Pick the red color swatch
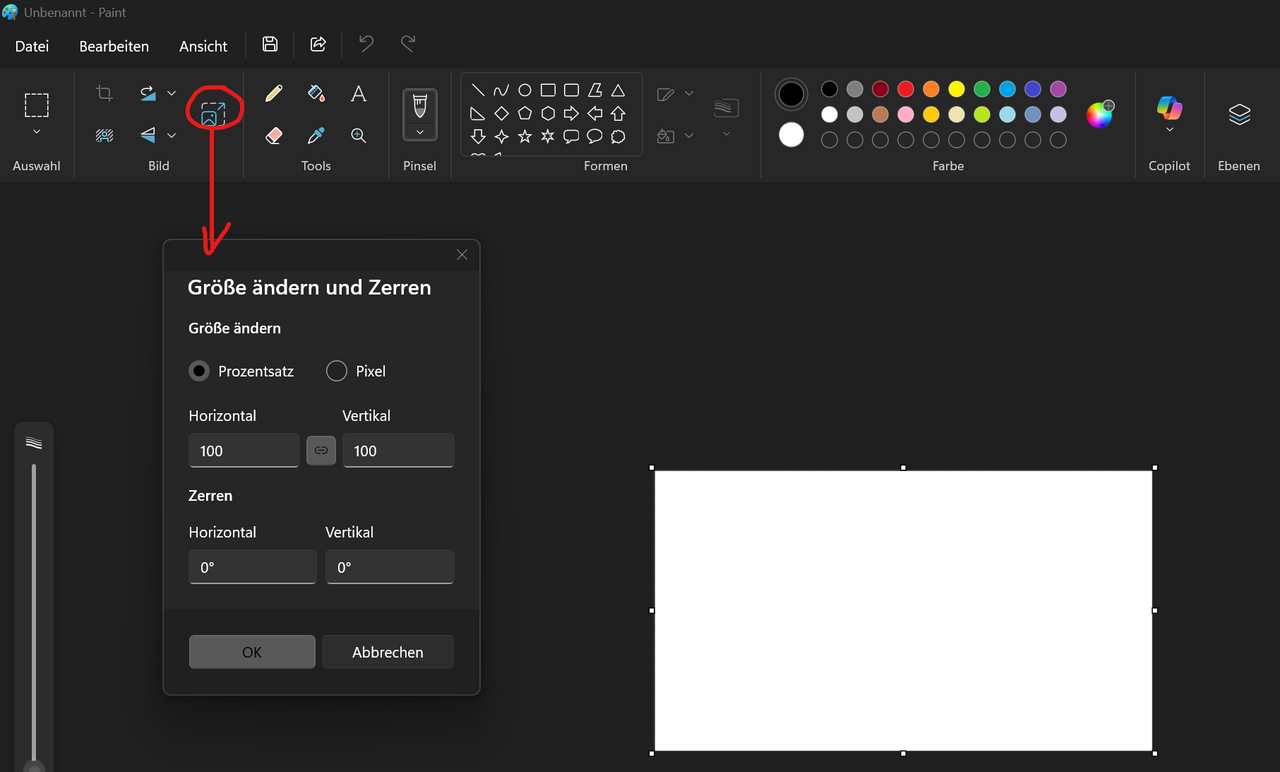Screen dimensions: 1280x772 pyautogui.click(x=905, y=89)
